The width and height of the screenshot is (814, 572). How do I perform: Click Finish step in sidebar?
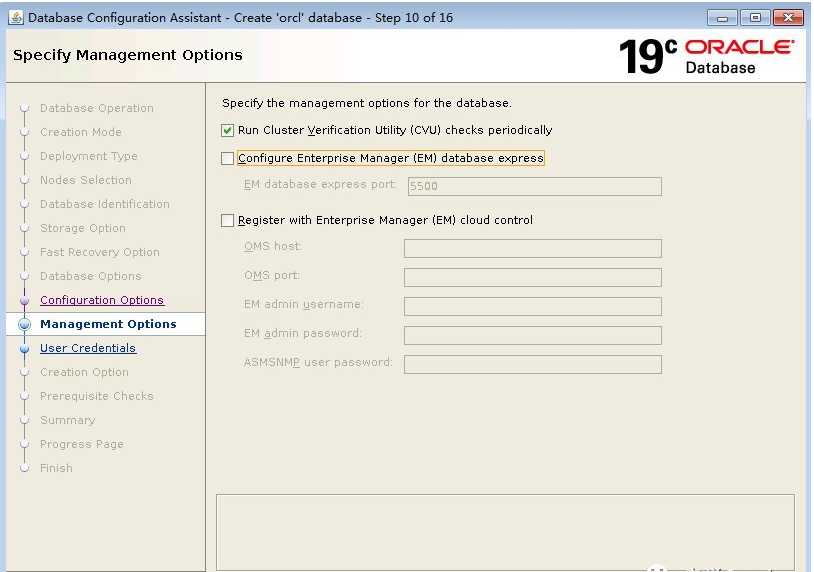(56, 468)
